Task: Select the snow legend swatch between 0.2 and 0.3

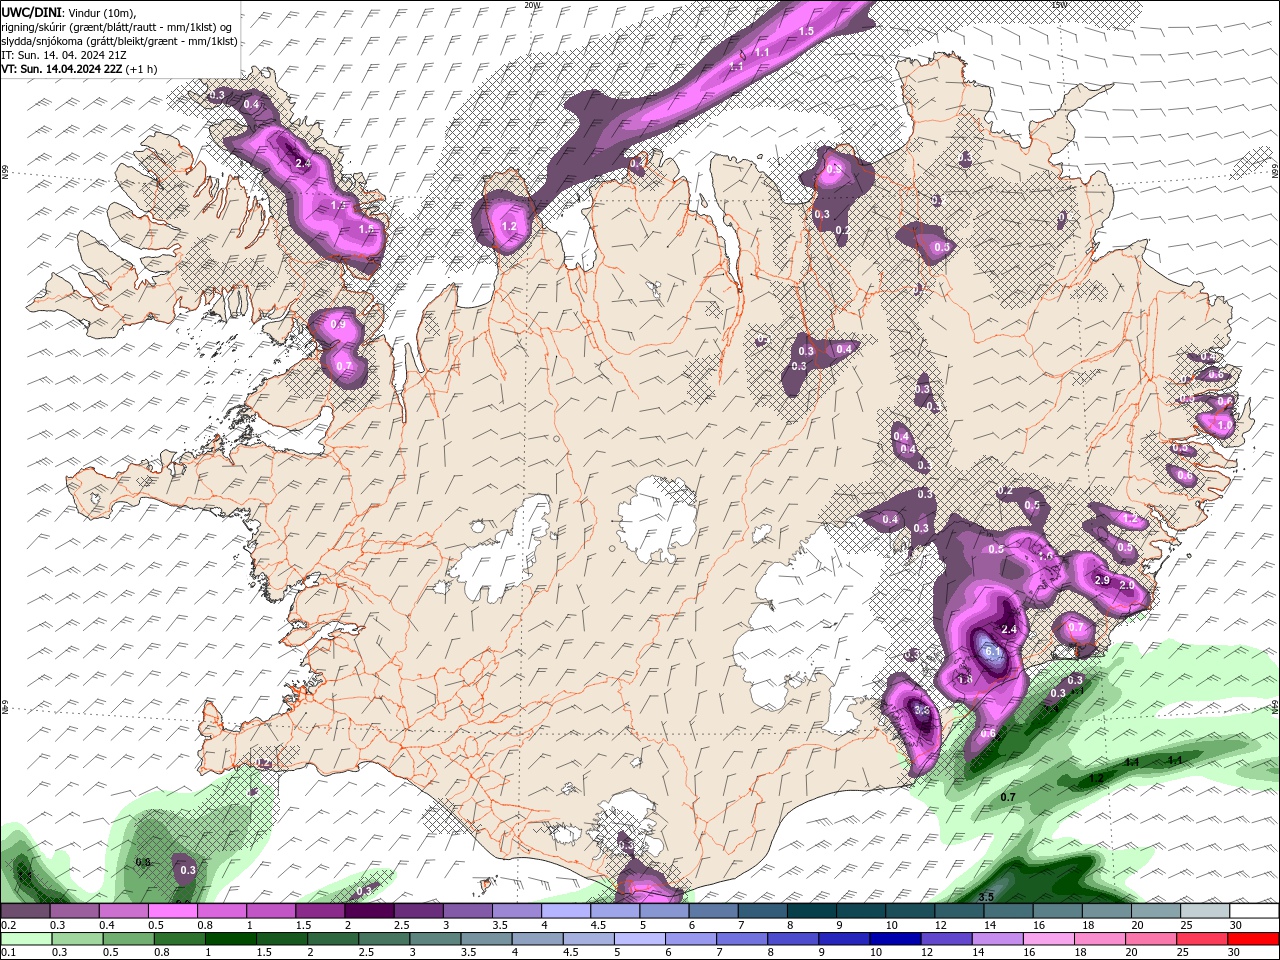Action: coord(25,911)
